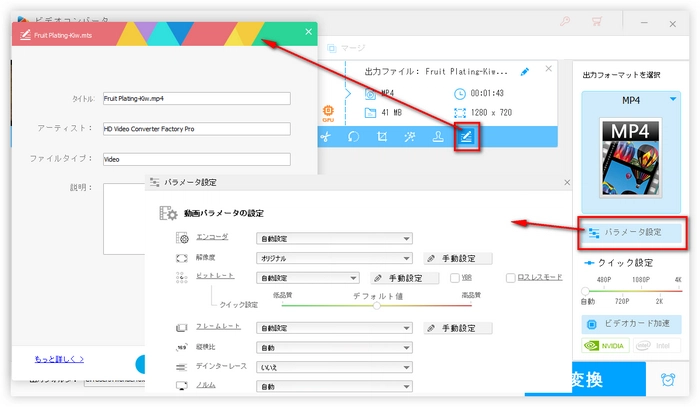Open the alarm clock scheduler icon
The height and width of the screenshot is (407, 700).
pos(667,380)
